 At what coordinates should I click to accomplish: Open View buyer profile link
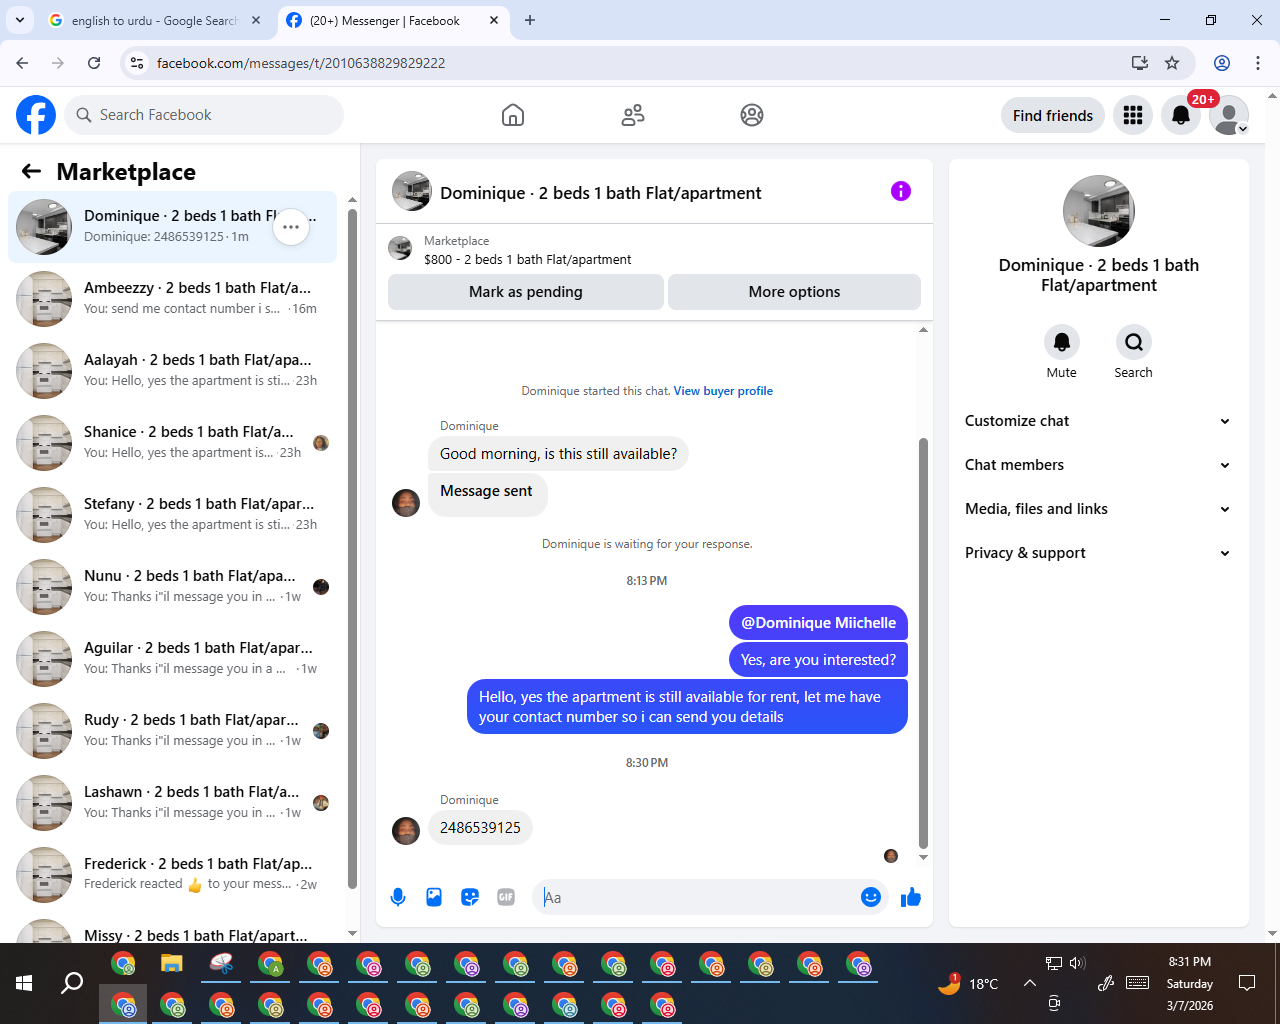click(723, 391)
